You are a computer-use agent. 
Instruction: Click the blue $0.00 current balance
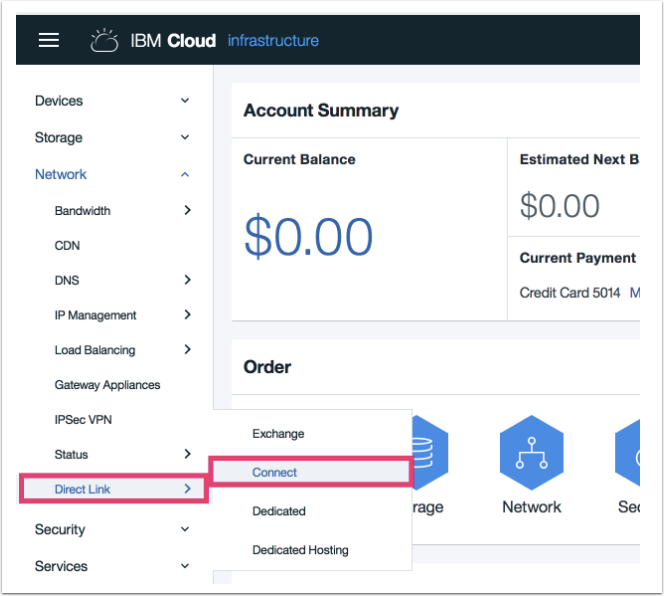(x=308, y=236)
